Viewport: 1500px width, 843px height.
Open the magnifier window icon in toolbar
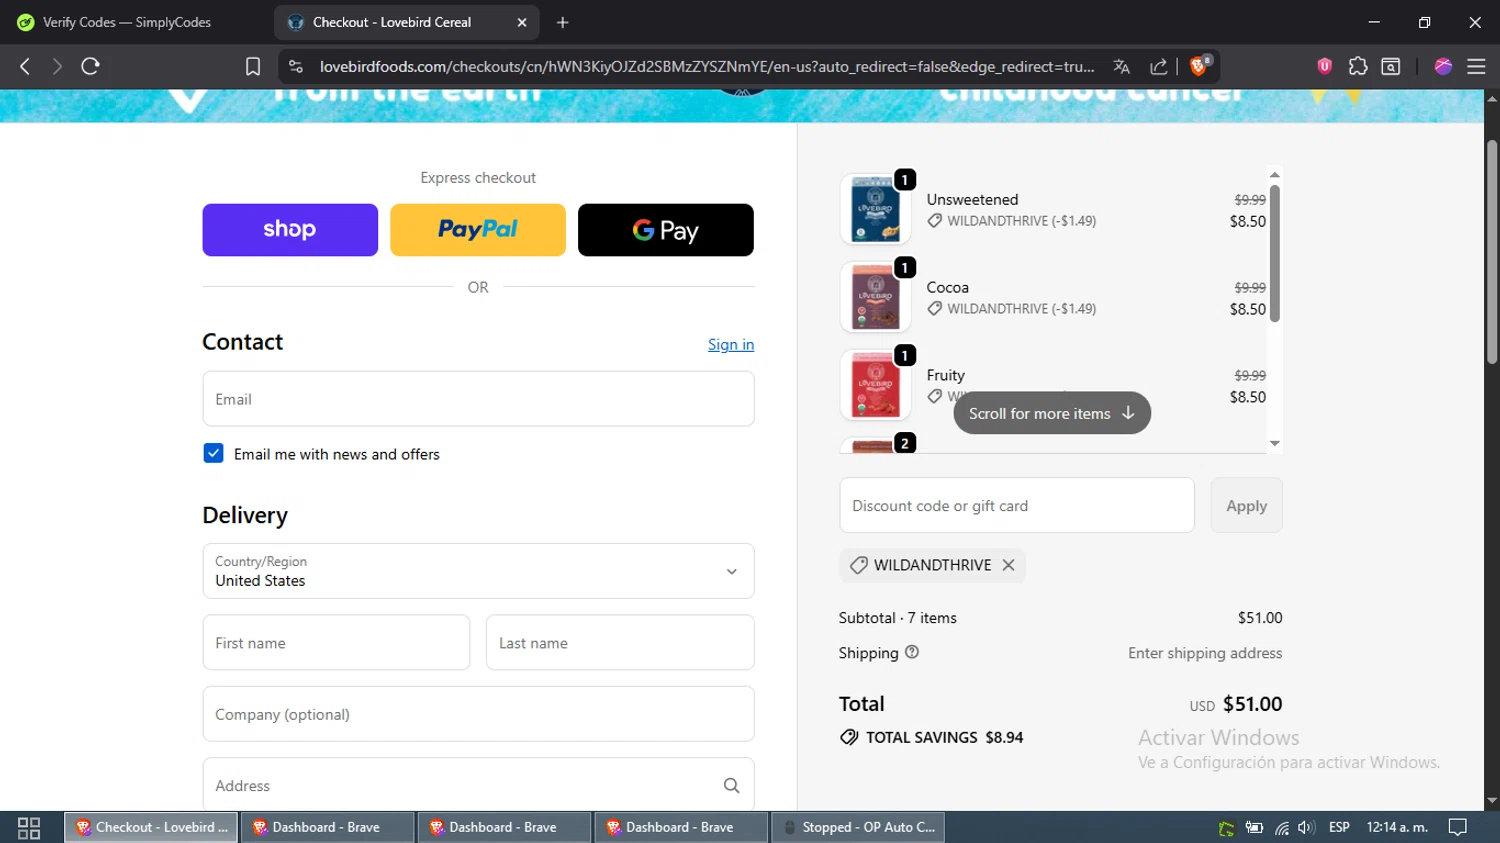pyautogui.click(x=1390, y=66)
